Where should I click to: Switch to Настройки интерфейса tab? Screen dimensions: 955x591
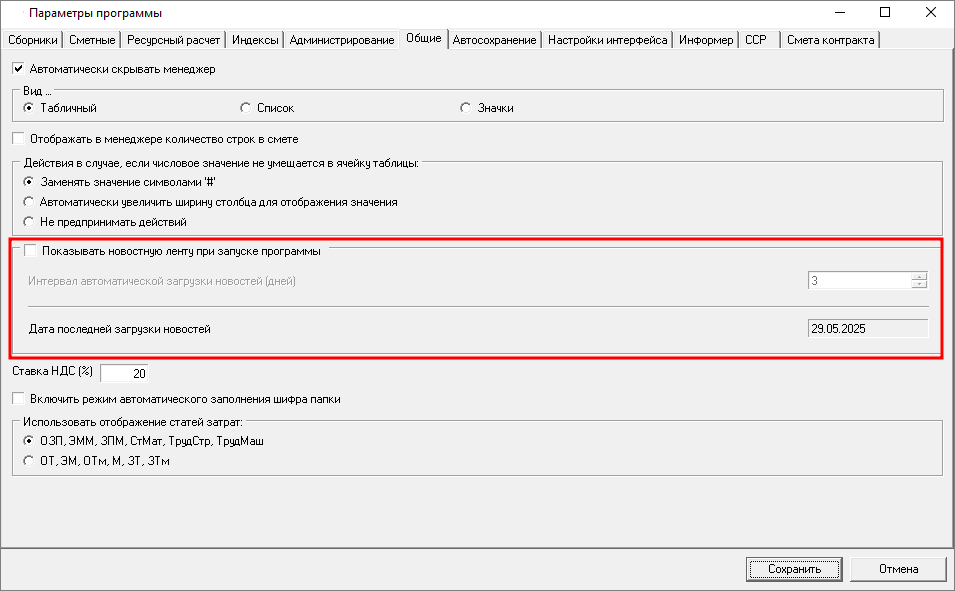608,40
